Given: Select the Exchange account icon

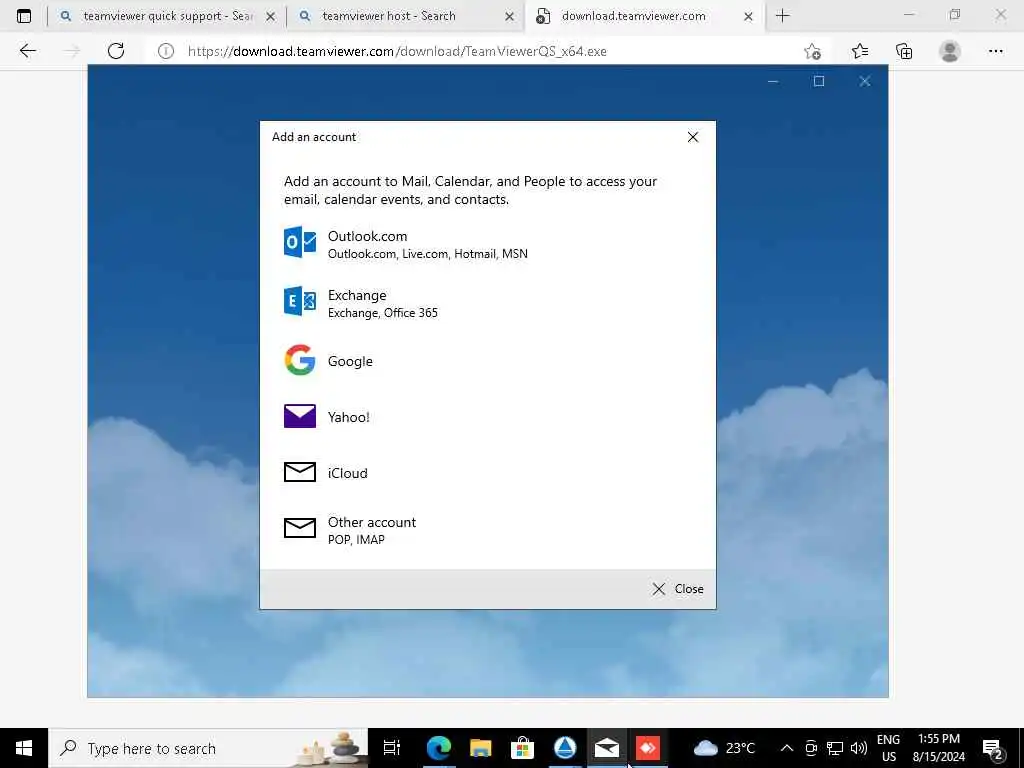Looking at the screenshot, I should coord(300,301).
